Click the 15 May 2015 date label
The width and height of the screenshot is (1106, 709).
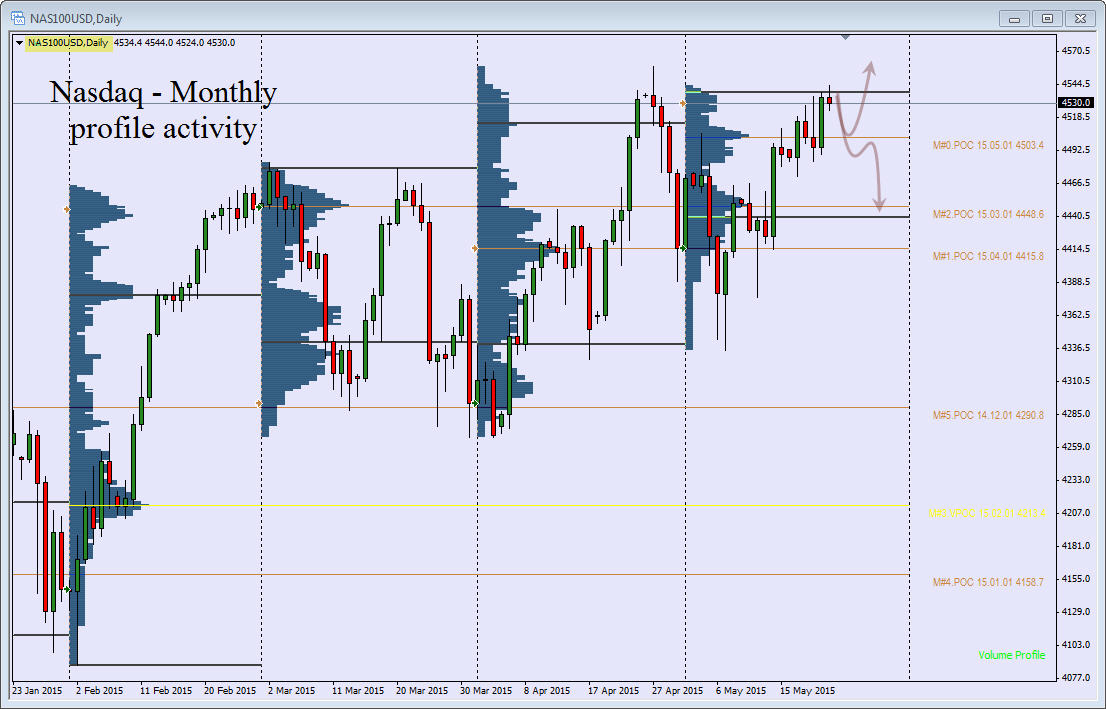click(807, 691)
